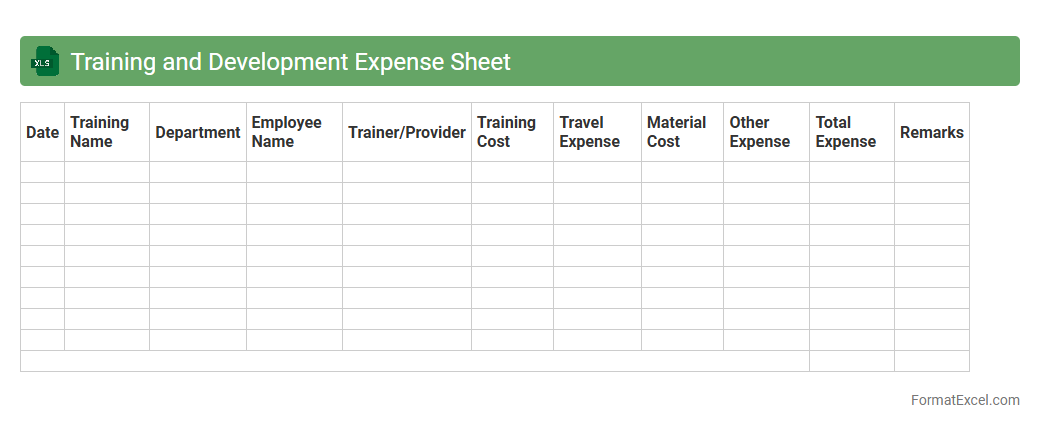Click the bottom totals row Total Expense cell
The image size is (1040, 429).
point(851,361)
